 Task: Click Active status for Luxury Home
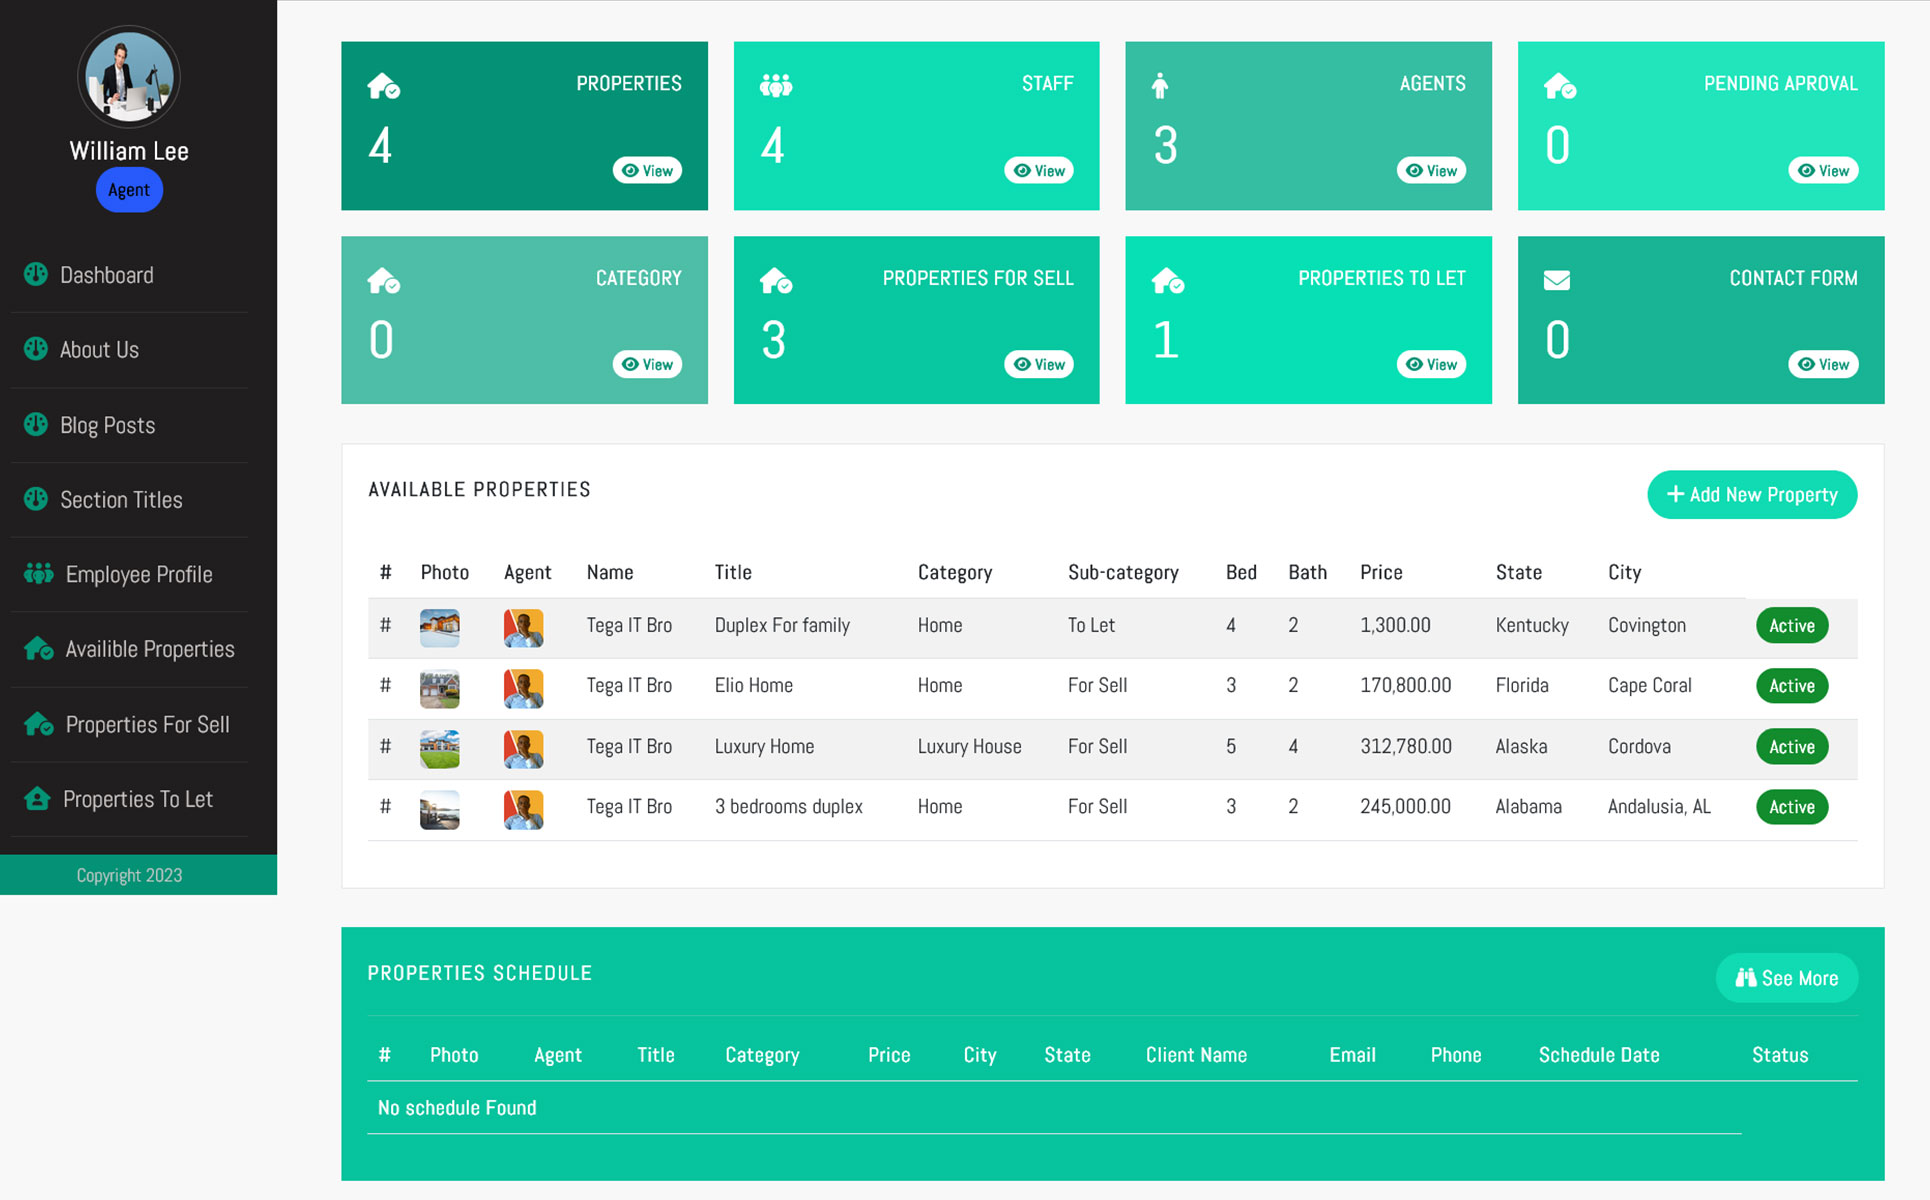tap(1791, 746)
